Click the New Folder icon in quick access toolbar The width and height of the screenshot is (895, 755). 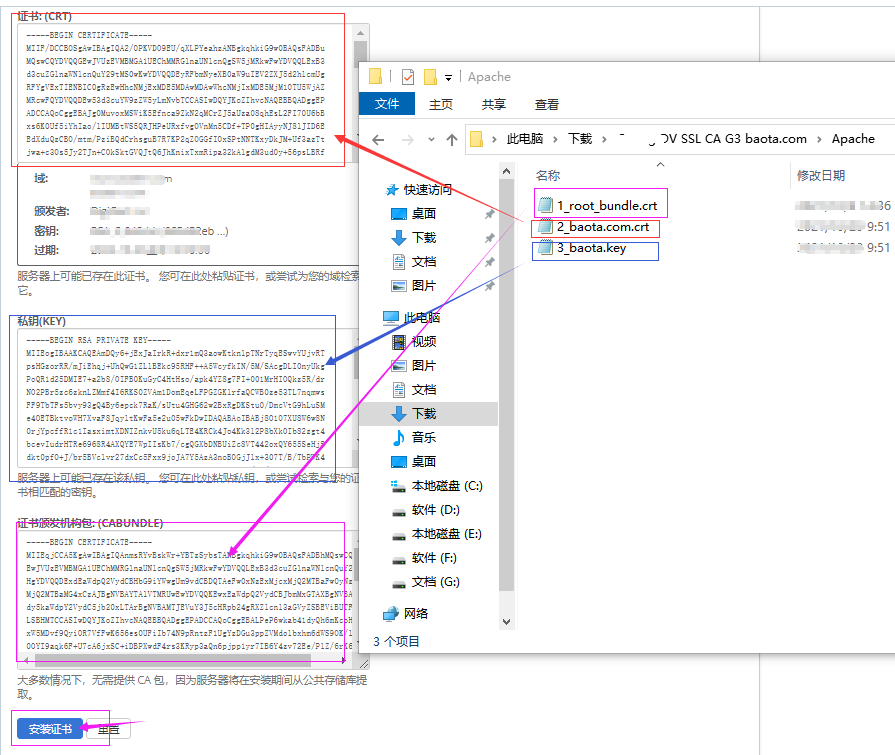point(430,76)
